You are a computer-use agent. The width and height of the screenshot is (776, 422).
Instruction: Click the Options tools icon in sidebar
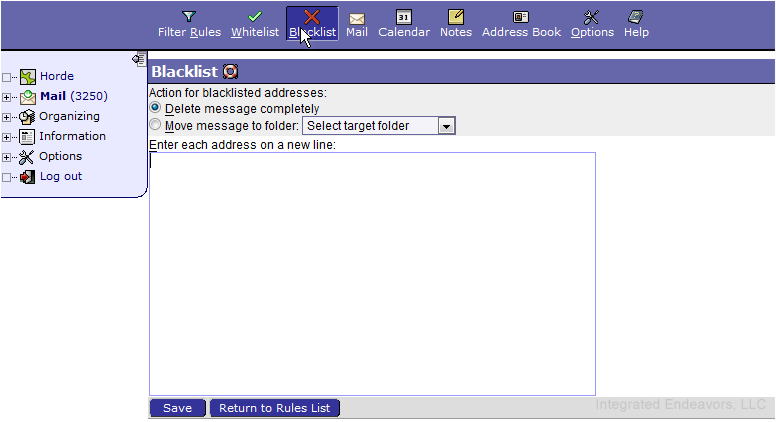tap(26, 157)
